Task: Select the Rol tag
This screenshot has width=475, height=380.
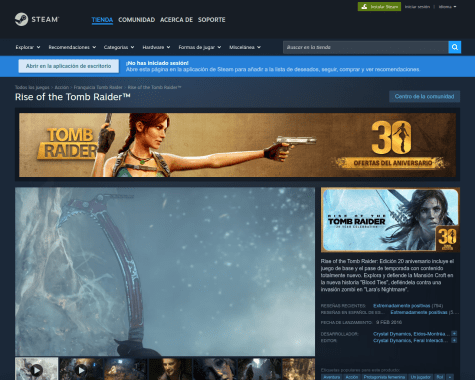Action: click(x=440, y=377)
